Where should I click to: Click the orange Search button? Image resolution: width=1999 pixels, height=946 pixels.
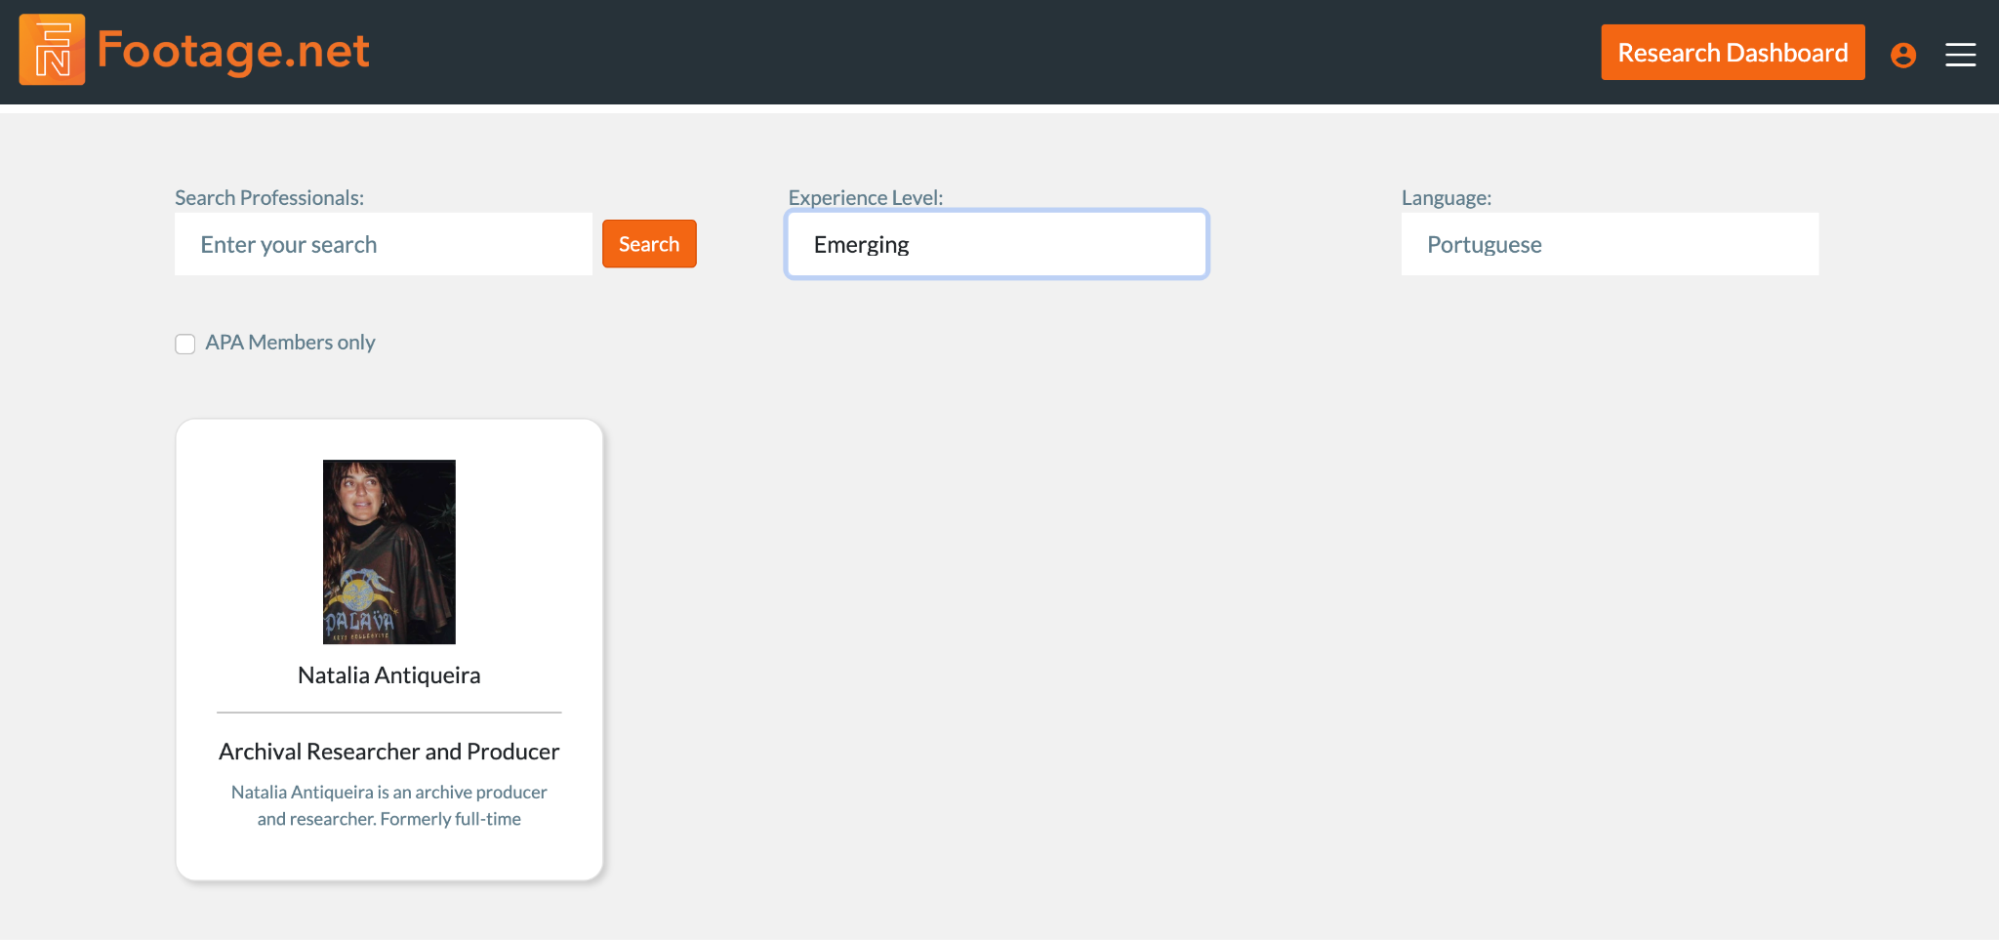[649, 244]
